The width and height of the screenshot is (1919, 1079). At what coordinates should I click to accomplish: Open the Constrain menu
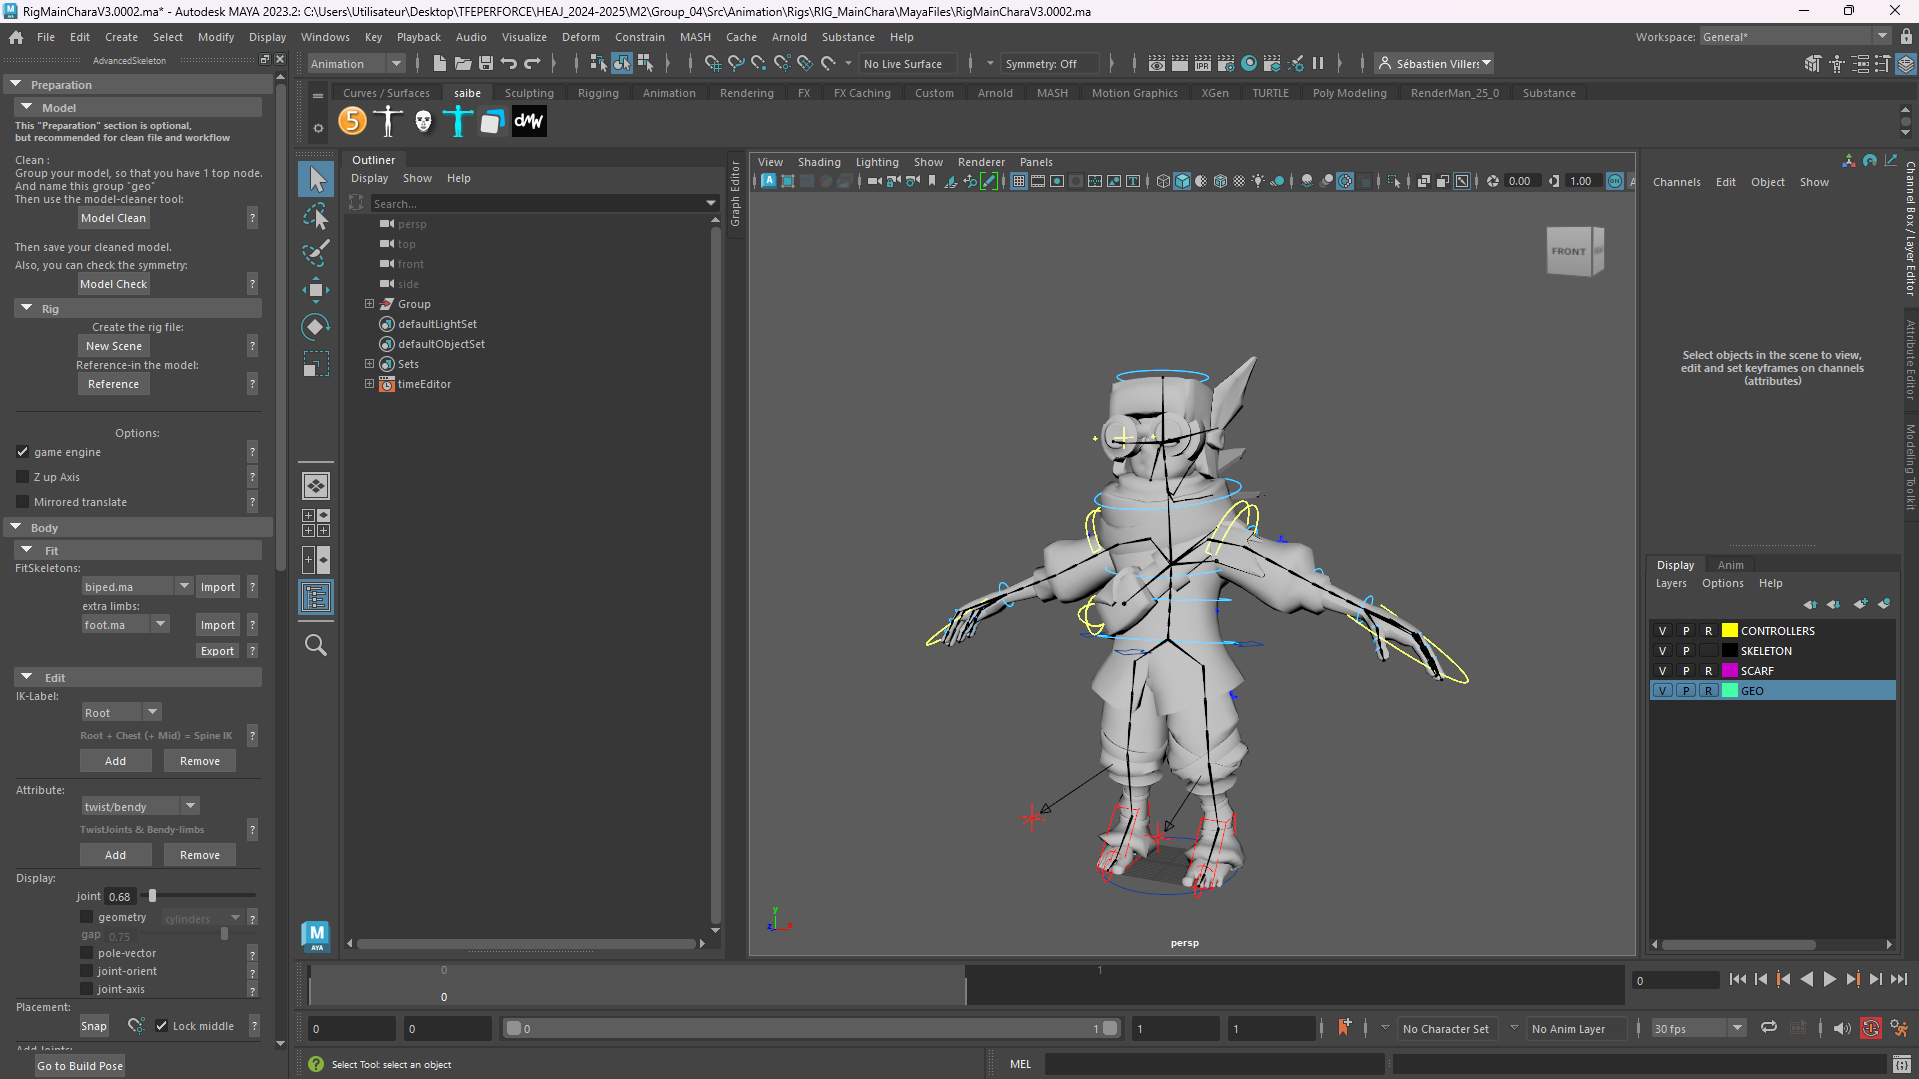[x=639, y=37]
